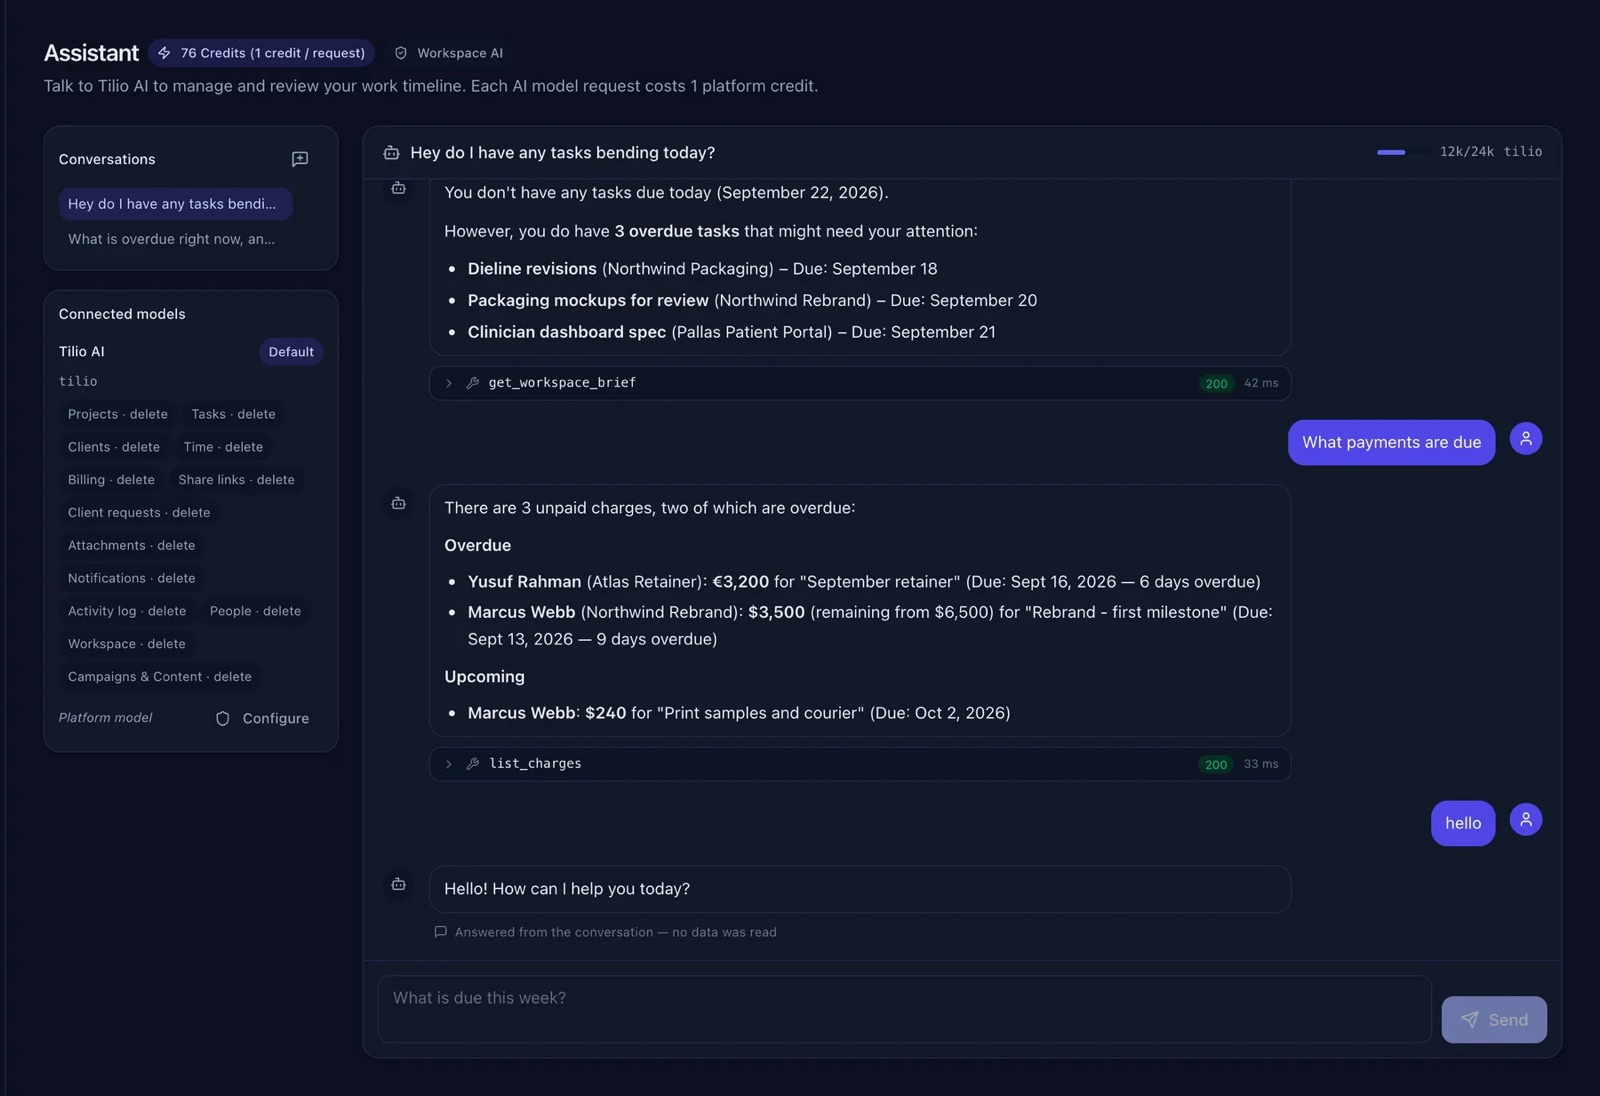Click the Client requests · delete chip
Image resolution: width=1600 pixels, height=1096 pixels.
[x=139, y=513]
